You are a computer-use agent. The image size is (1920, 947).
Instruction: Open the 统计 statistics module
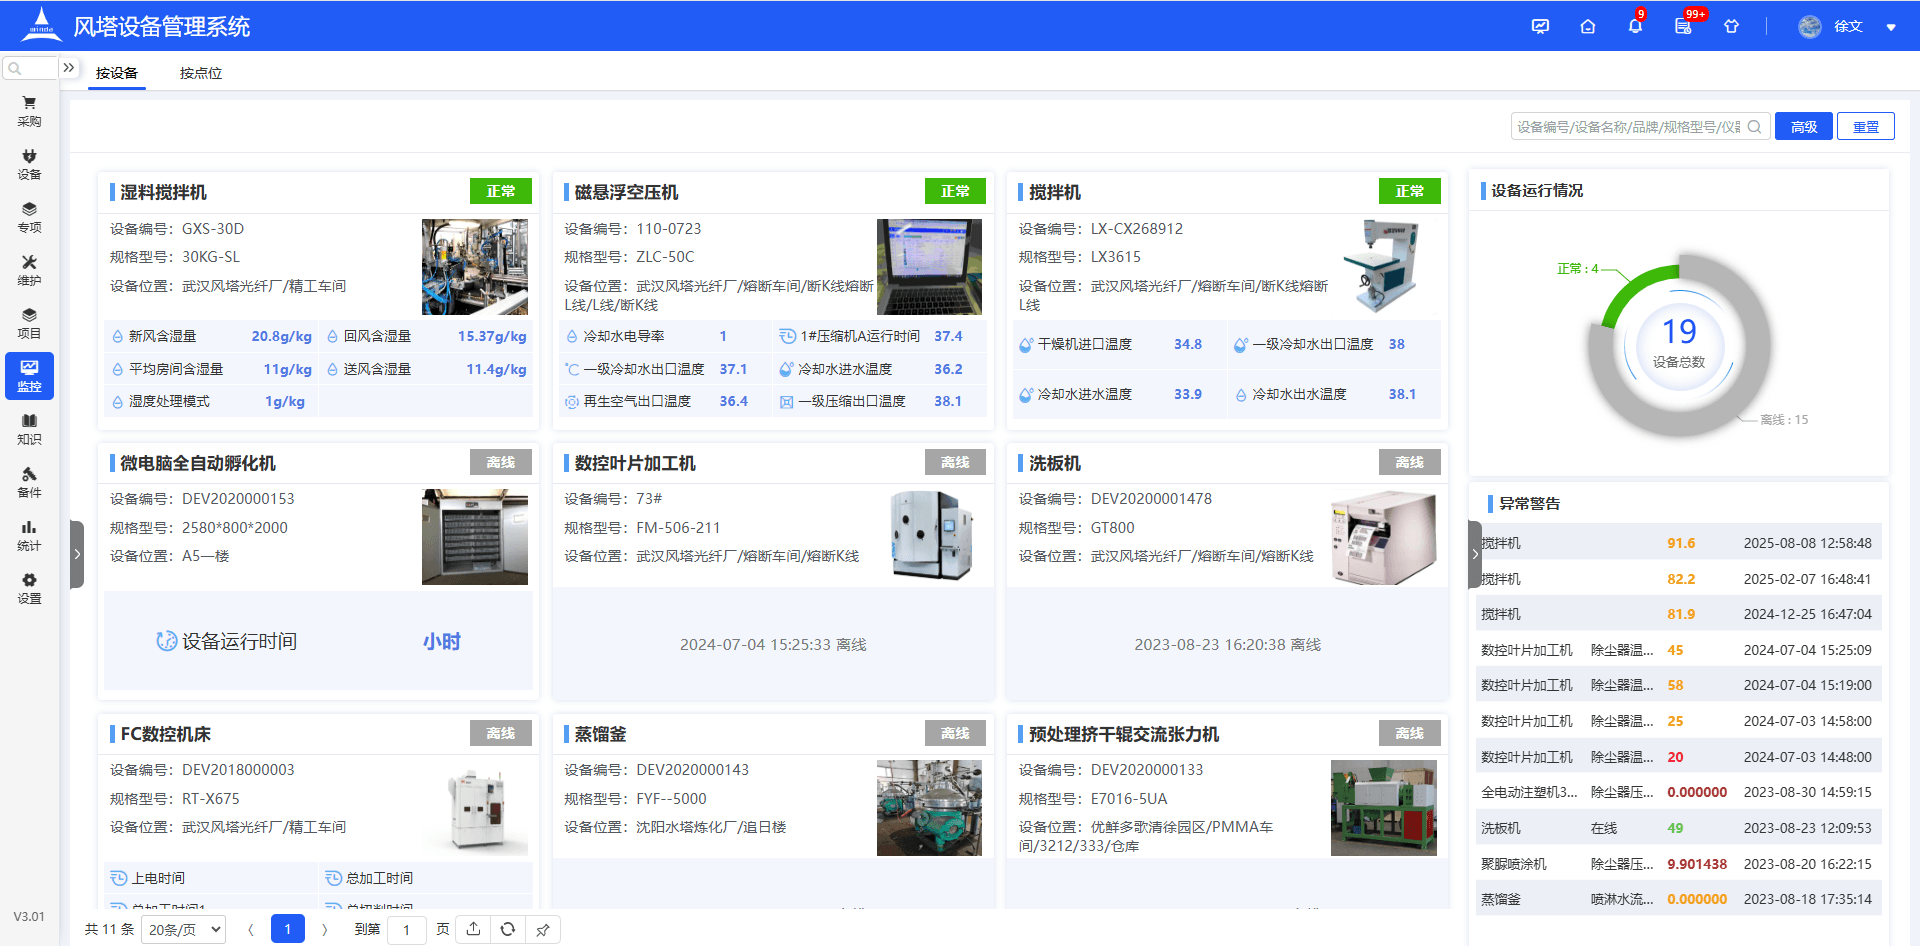tap(28, 535)
